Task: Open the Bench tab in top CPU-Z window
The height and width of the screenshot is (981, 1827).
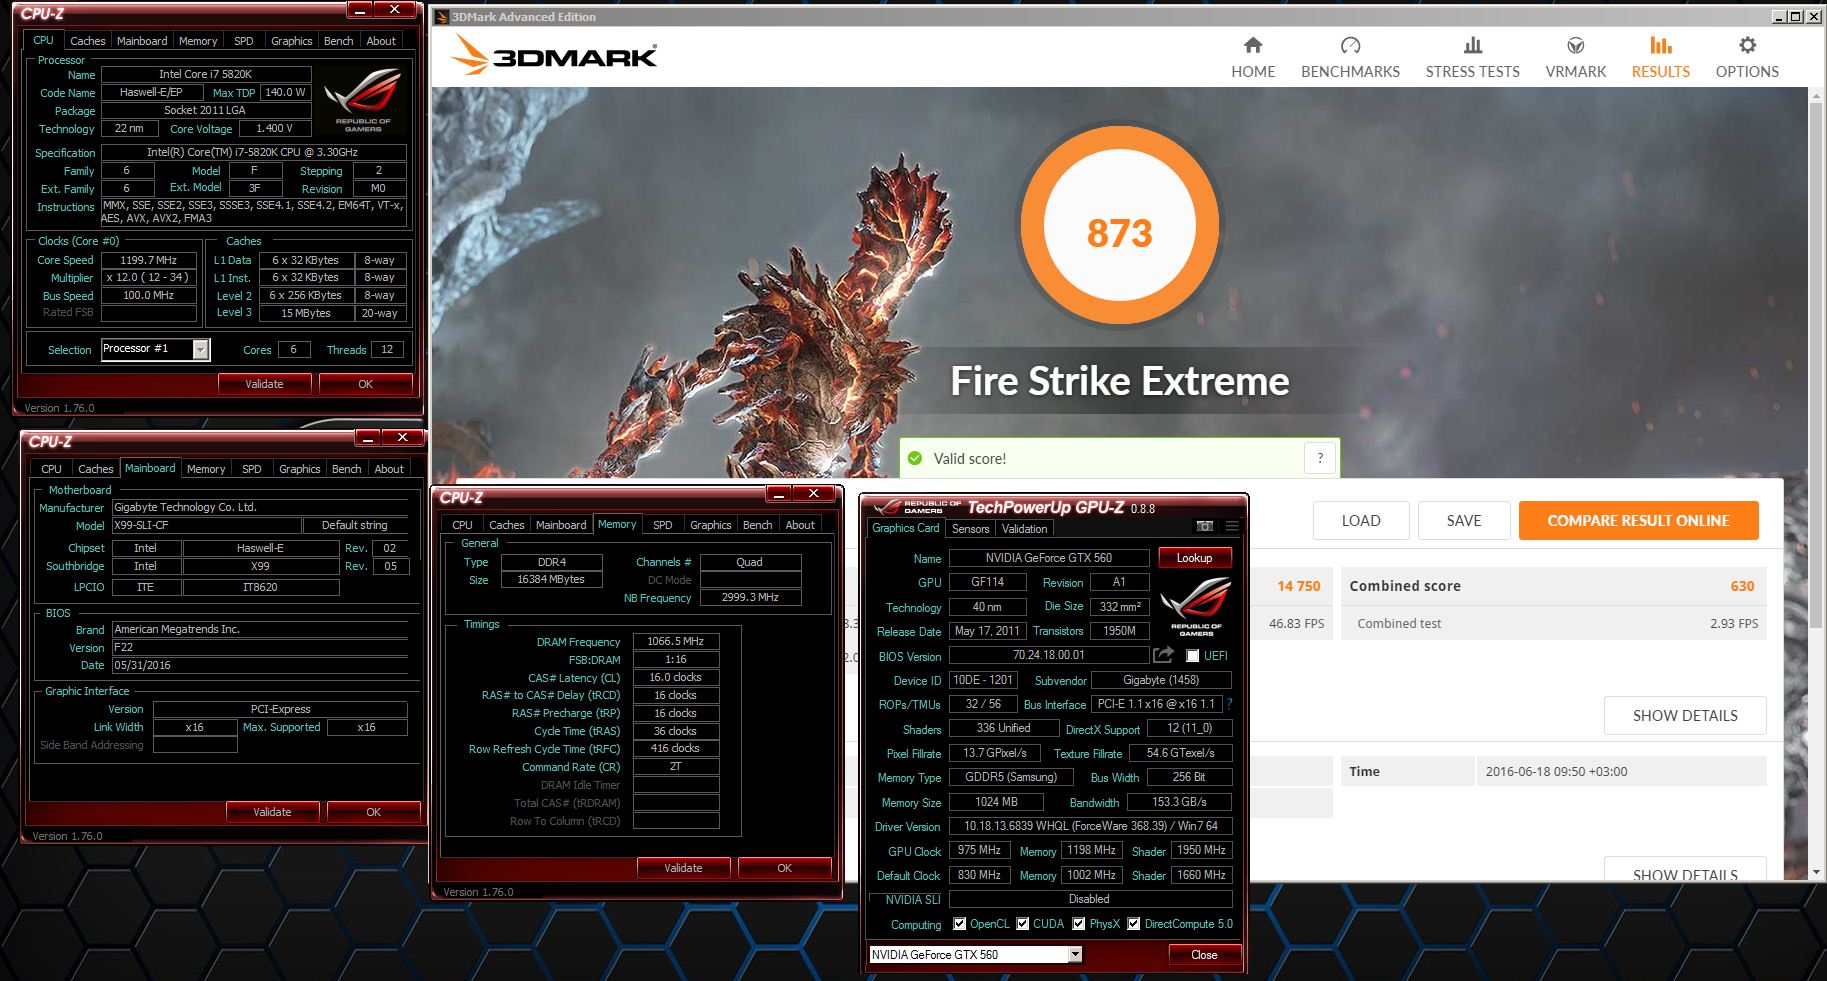Action: click(338, 41)
